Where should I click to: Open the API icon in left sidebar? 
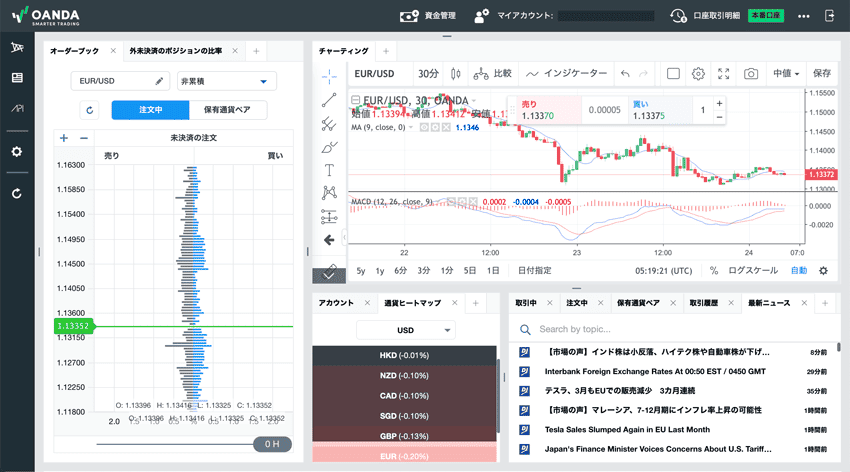coord(17,108)
